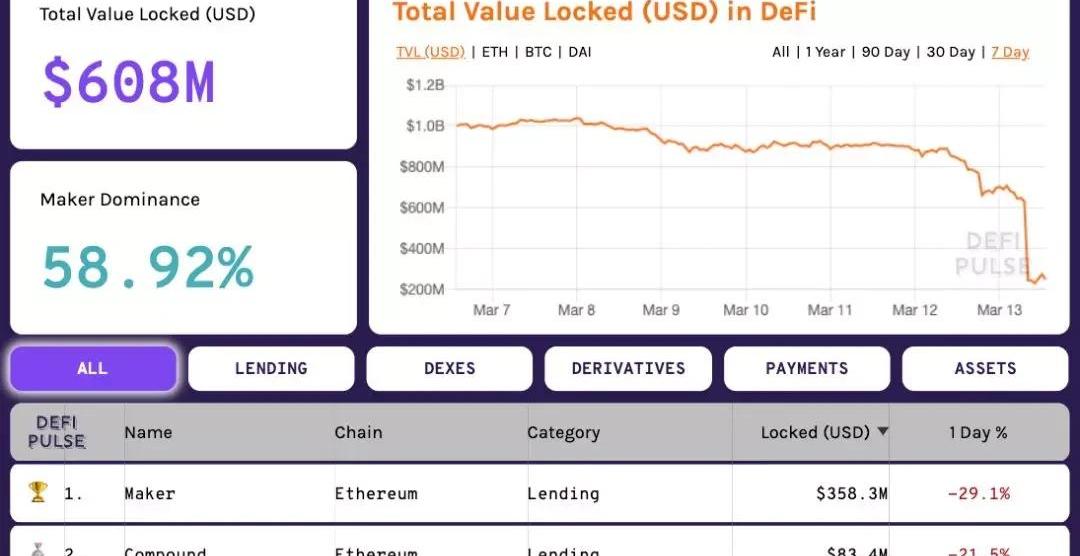Click the sort arrow next to Locked (USD)
Image resolution: width=1080 pixels, height=556 pixels.
click(882, 431)
